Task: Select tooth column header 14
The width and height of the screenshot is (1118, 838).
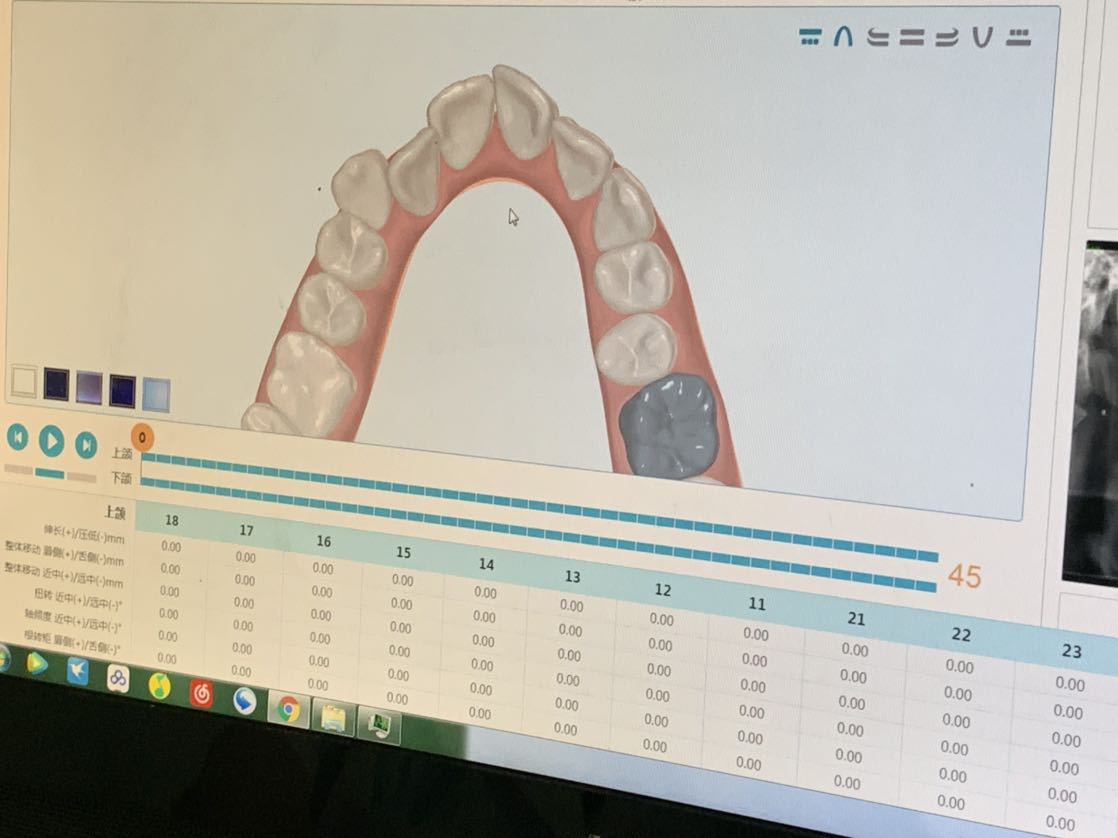Action: (x=486, y=564)
